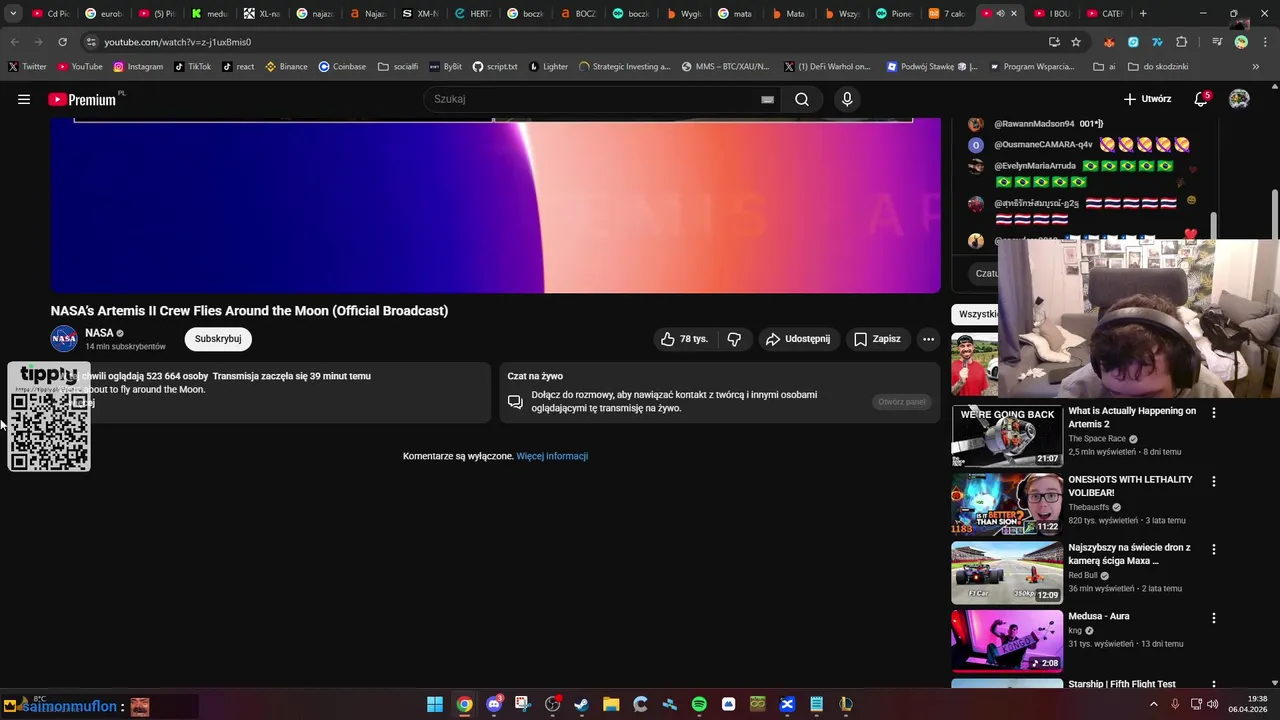
Task: Click the search magnifier button
Action: (802, 99)
